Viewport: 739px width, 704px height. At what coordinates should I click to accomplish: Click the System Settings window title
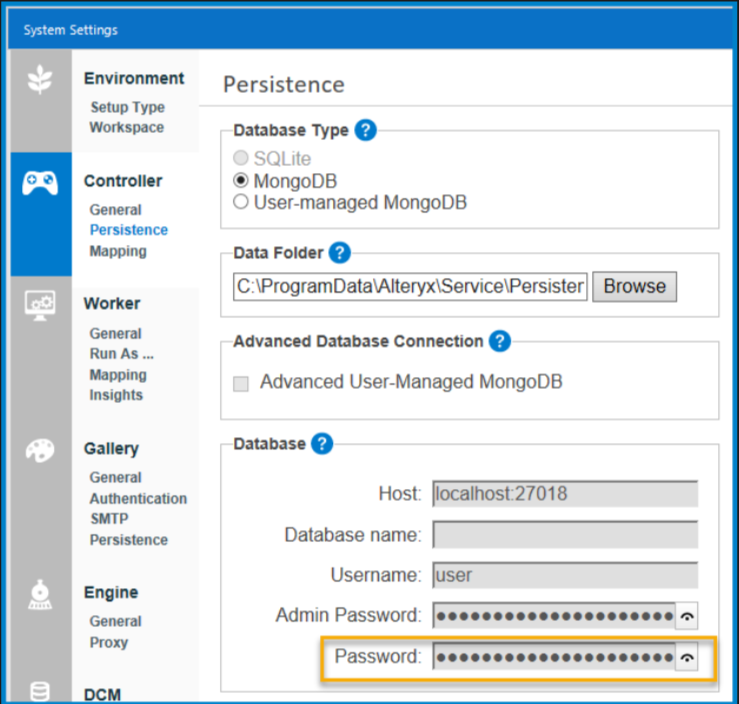(71, 30)
